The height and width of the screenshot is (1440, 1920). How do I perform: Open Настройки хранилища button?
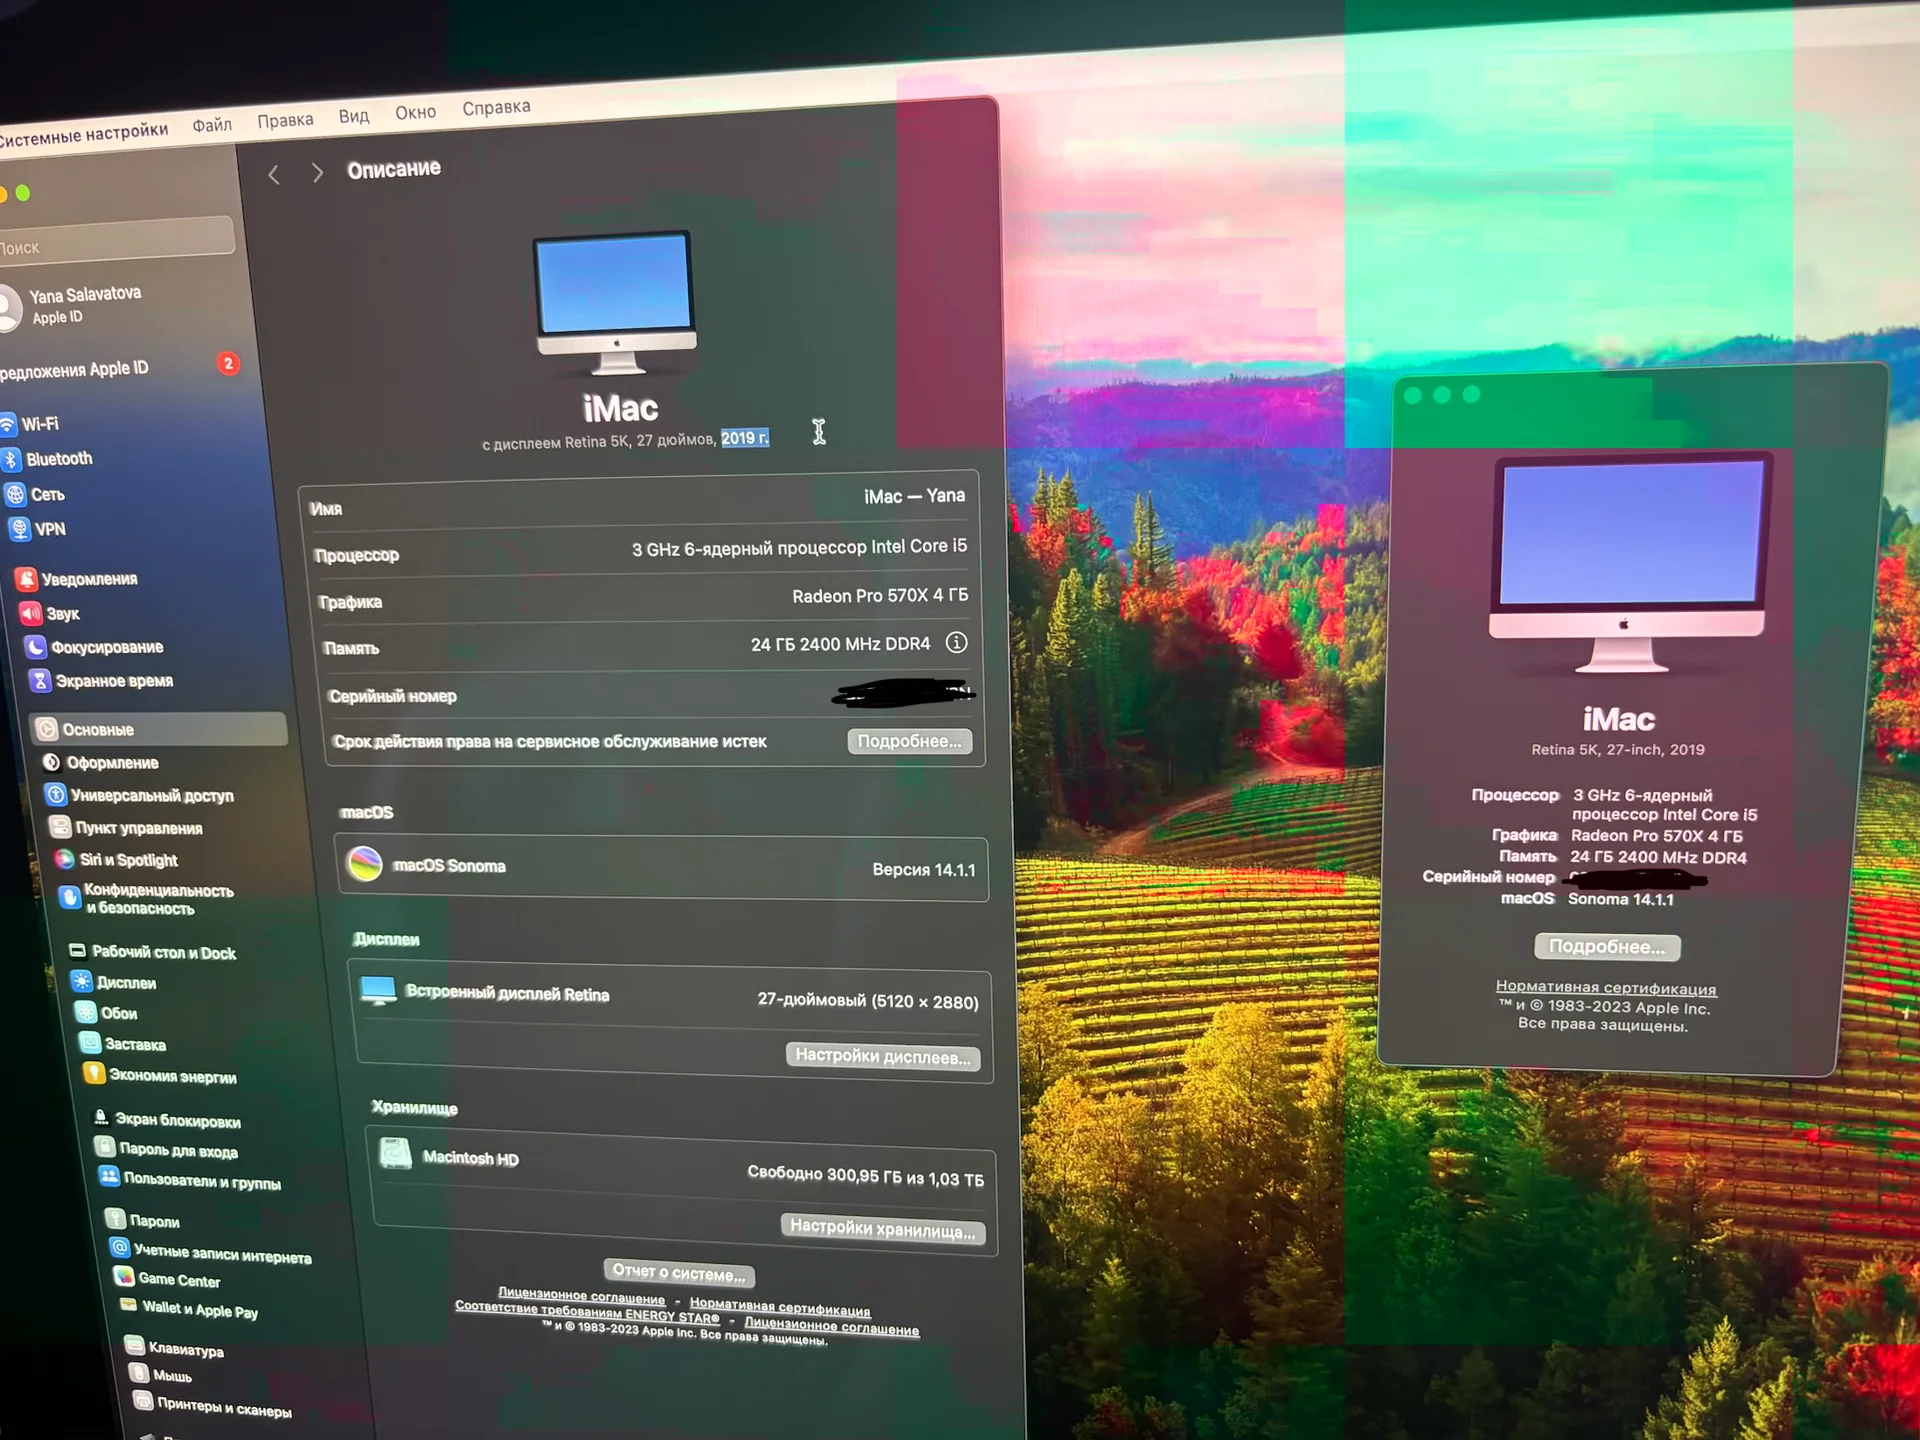pyautogui.click(x=882, y=1229)
